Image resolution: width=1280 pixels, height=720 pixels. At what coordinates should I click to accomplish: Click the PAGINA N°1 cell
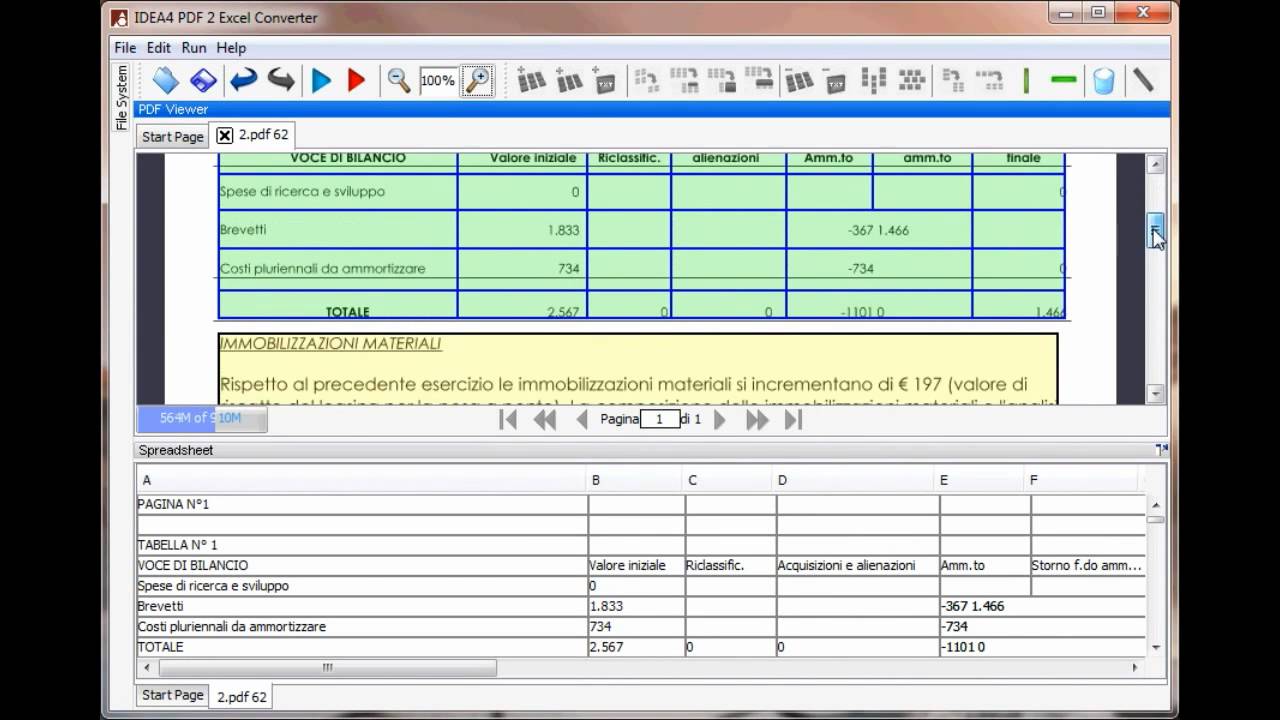coord(362,504)
